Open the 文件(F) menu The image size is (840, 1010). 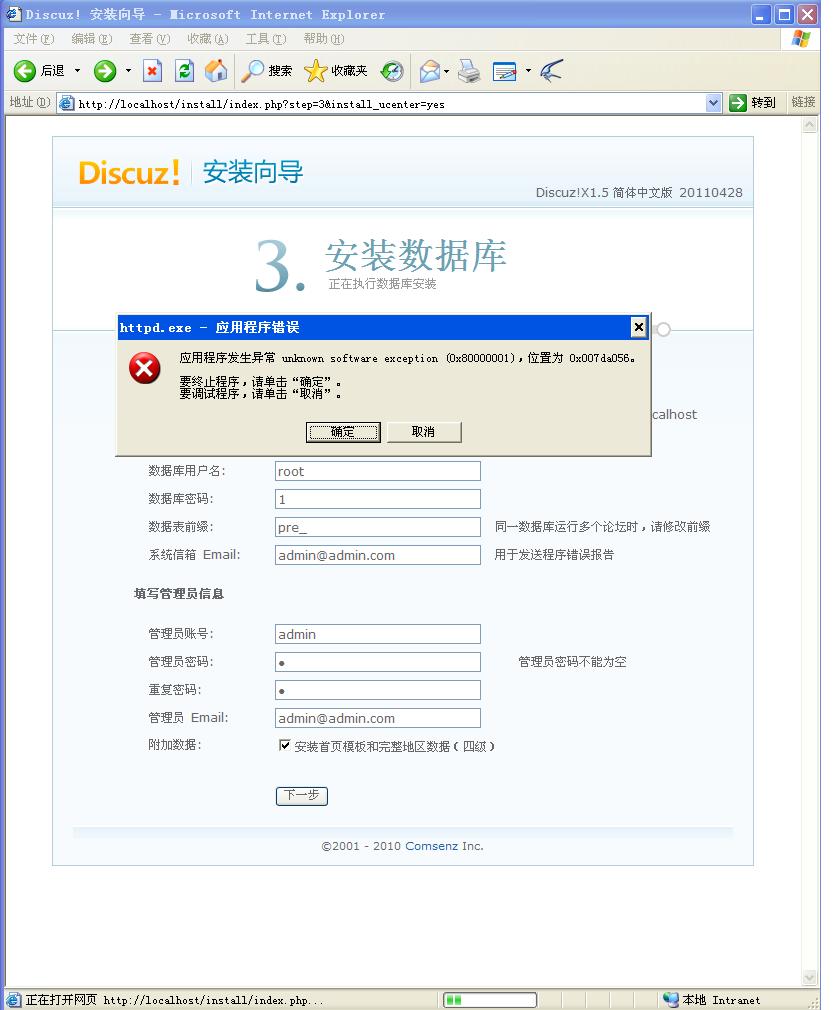[x=33, y=39]
